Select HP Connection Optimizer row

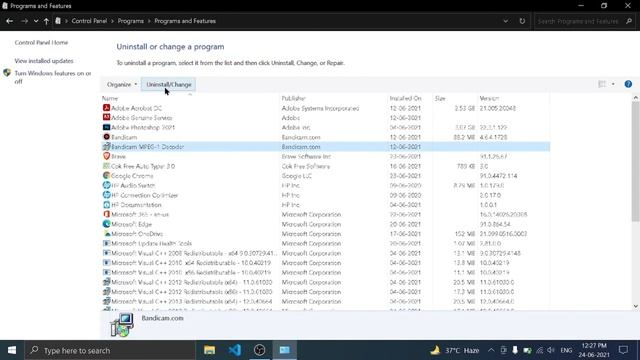tap(325, 195)
